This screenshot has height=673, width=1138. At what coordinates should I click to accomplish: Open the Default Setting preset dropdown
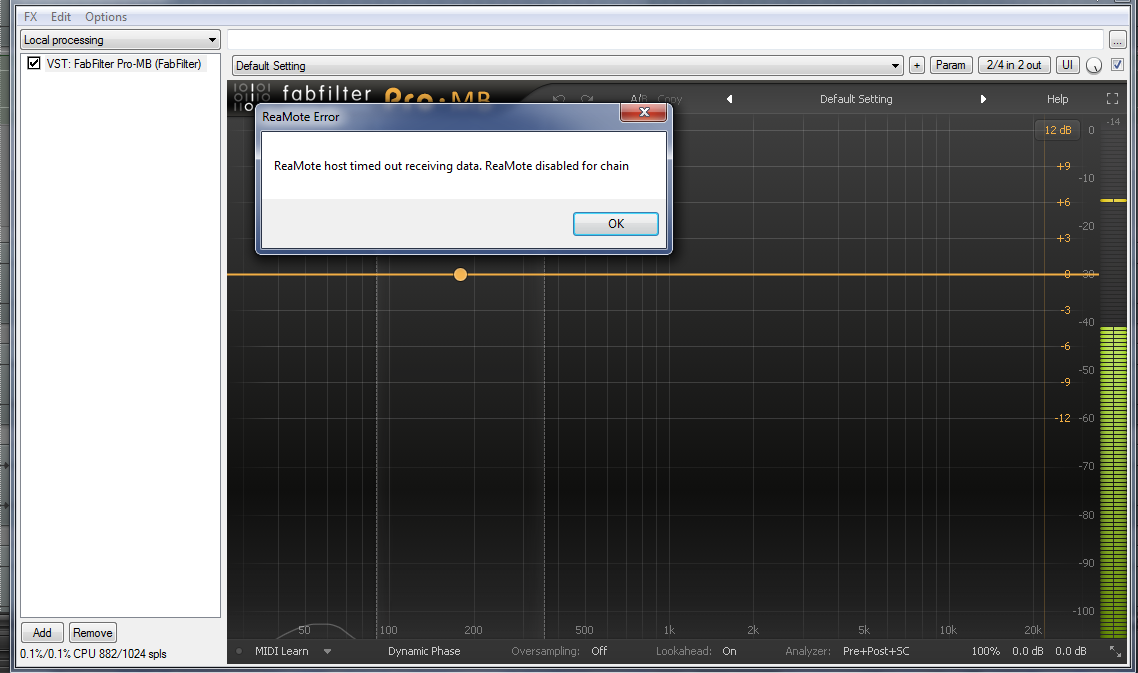point(568,65)
